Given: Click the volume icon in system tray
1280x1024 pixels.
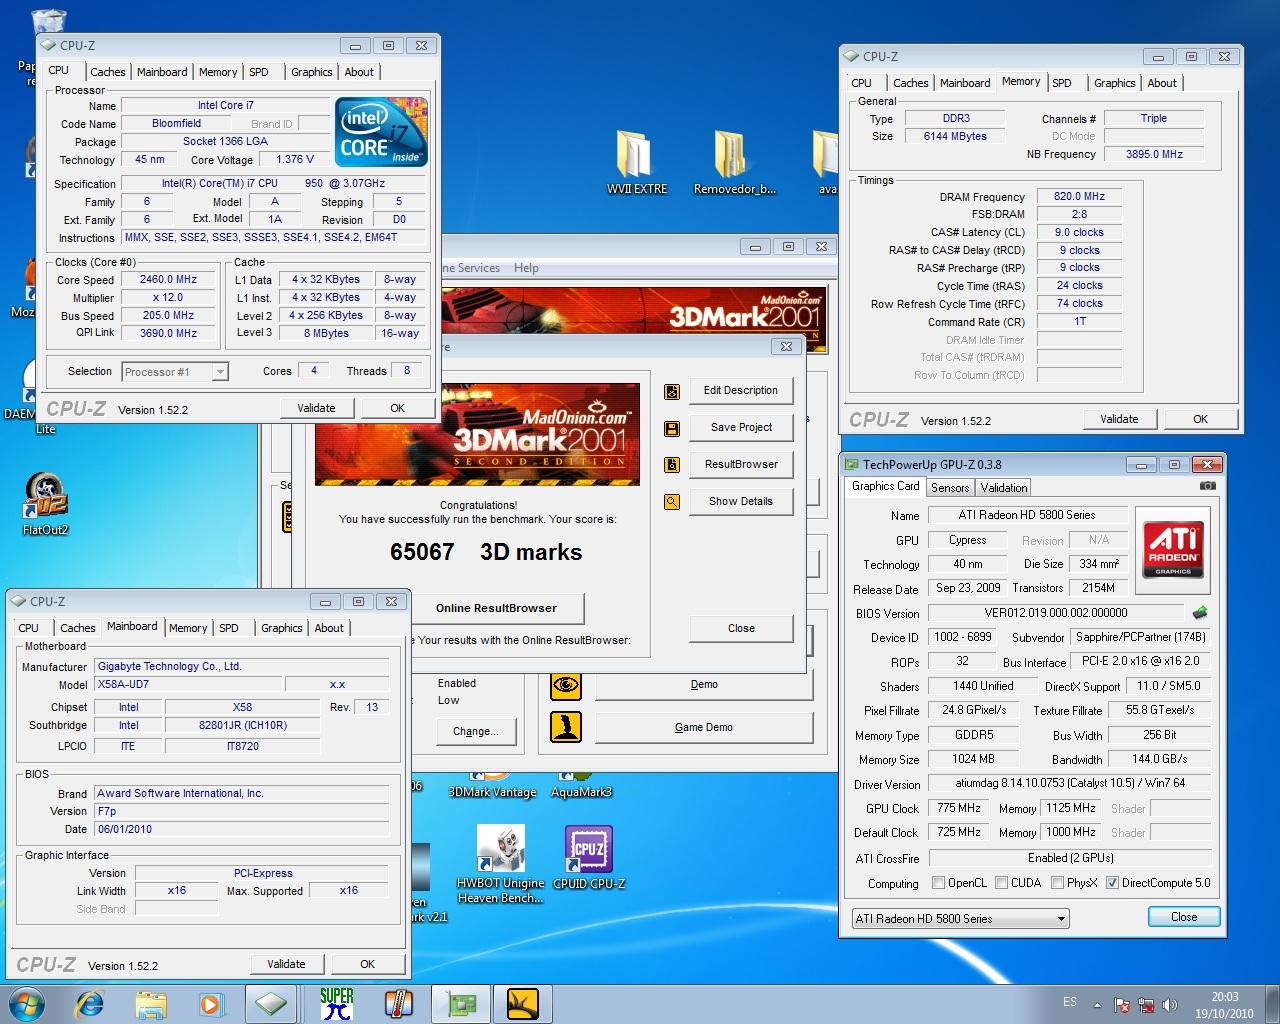Looking at the screenshot, I should pos(1171,1005).
